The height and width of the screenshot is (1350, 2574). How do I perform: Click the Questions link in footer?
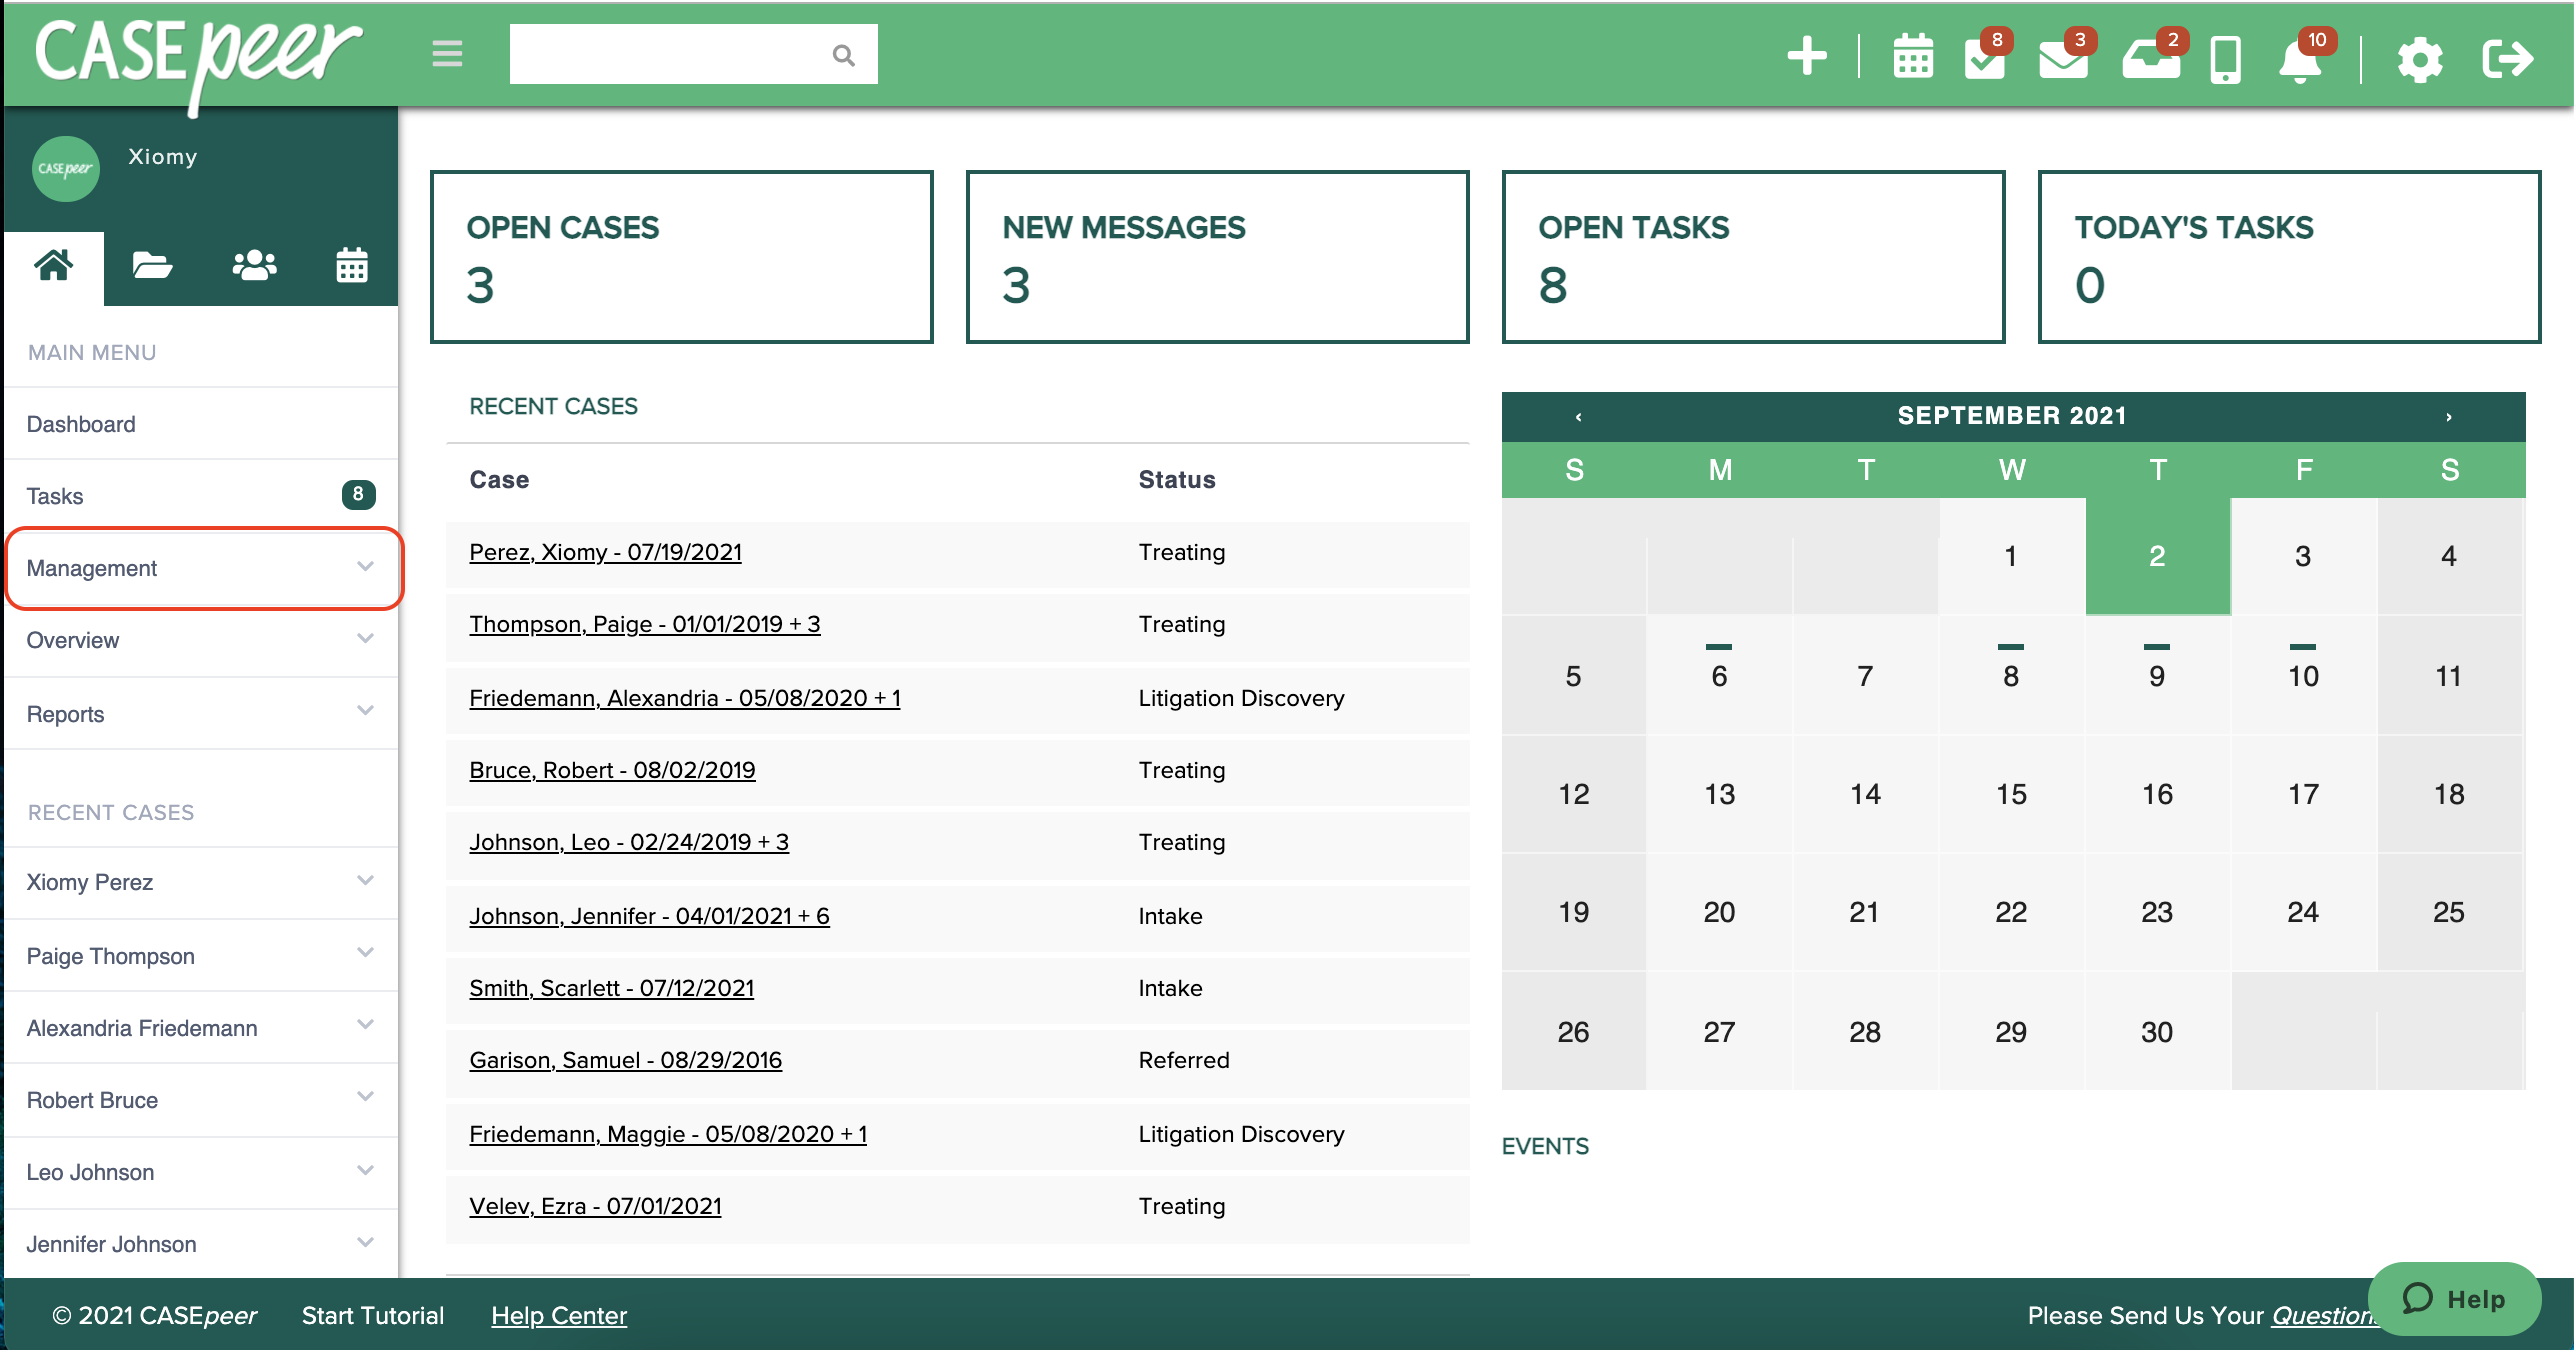click(x=2324, y=1316)
